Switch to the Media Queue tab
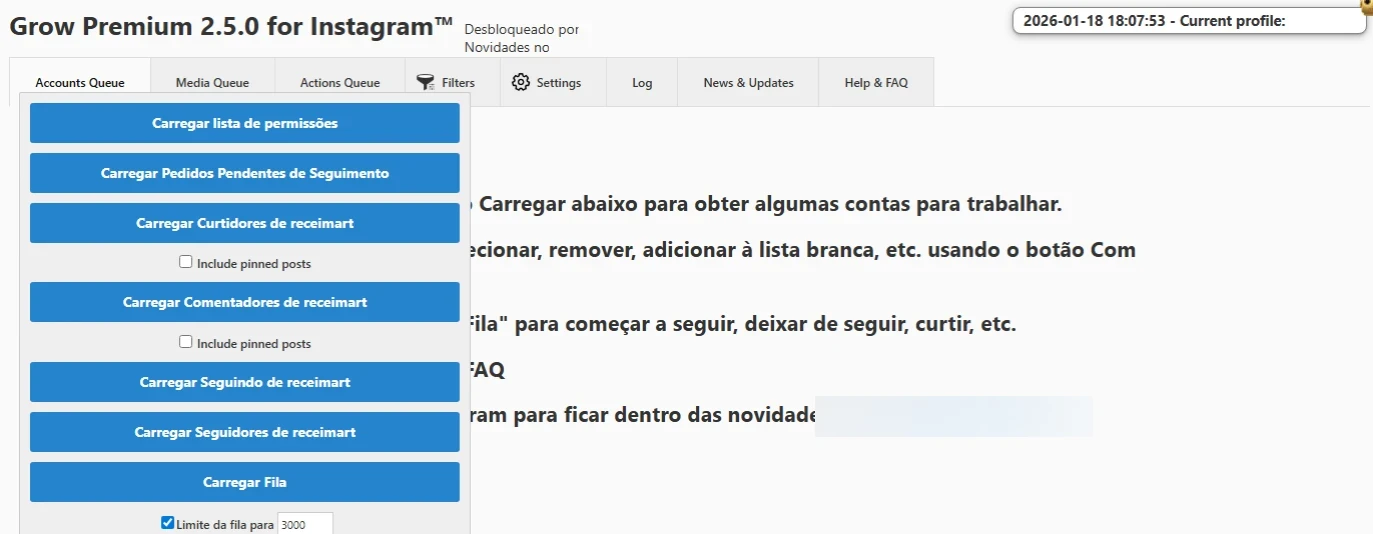 coord(212,83)
